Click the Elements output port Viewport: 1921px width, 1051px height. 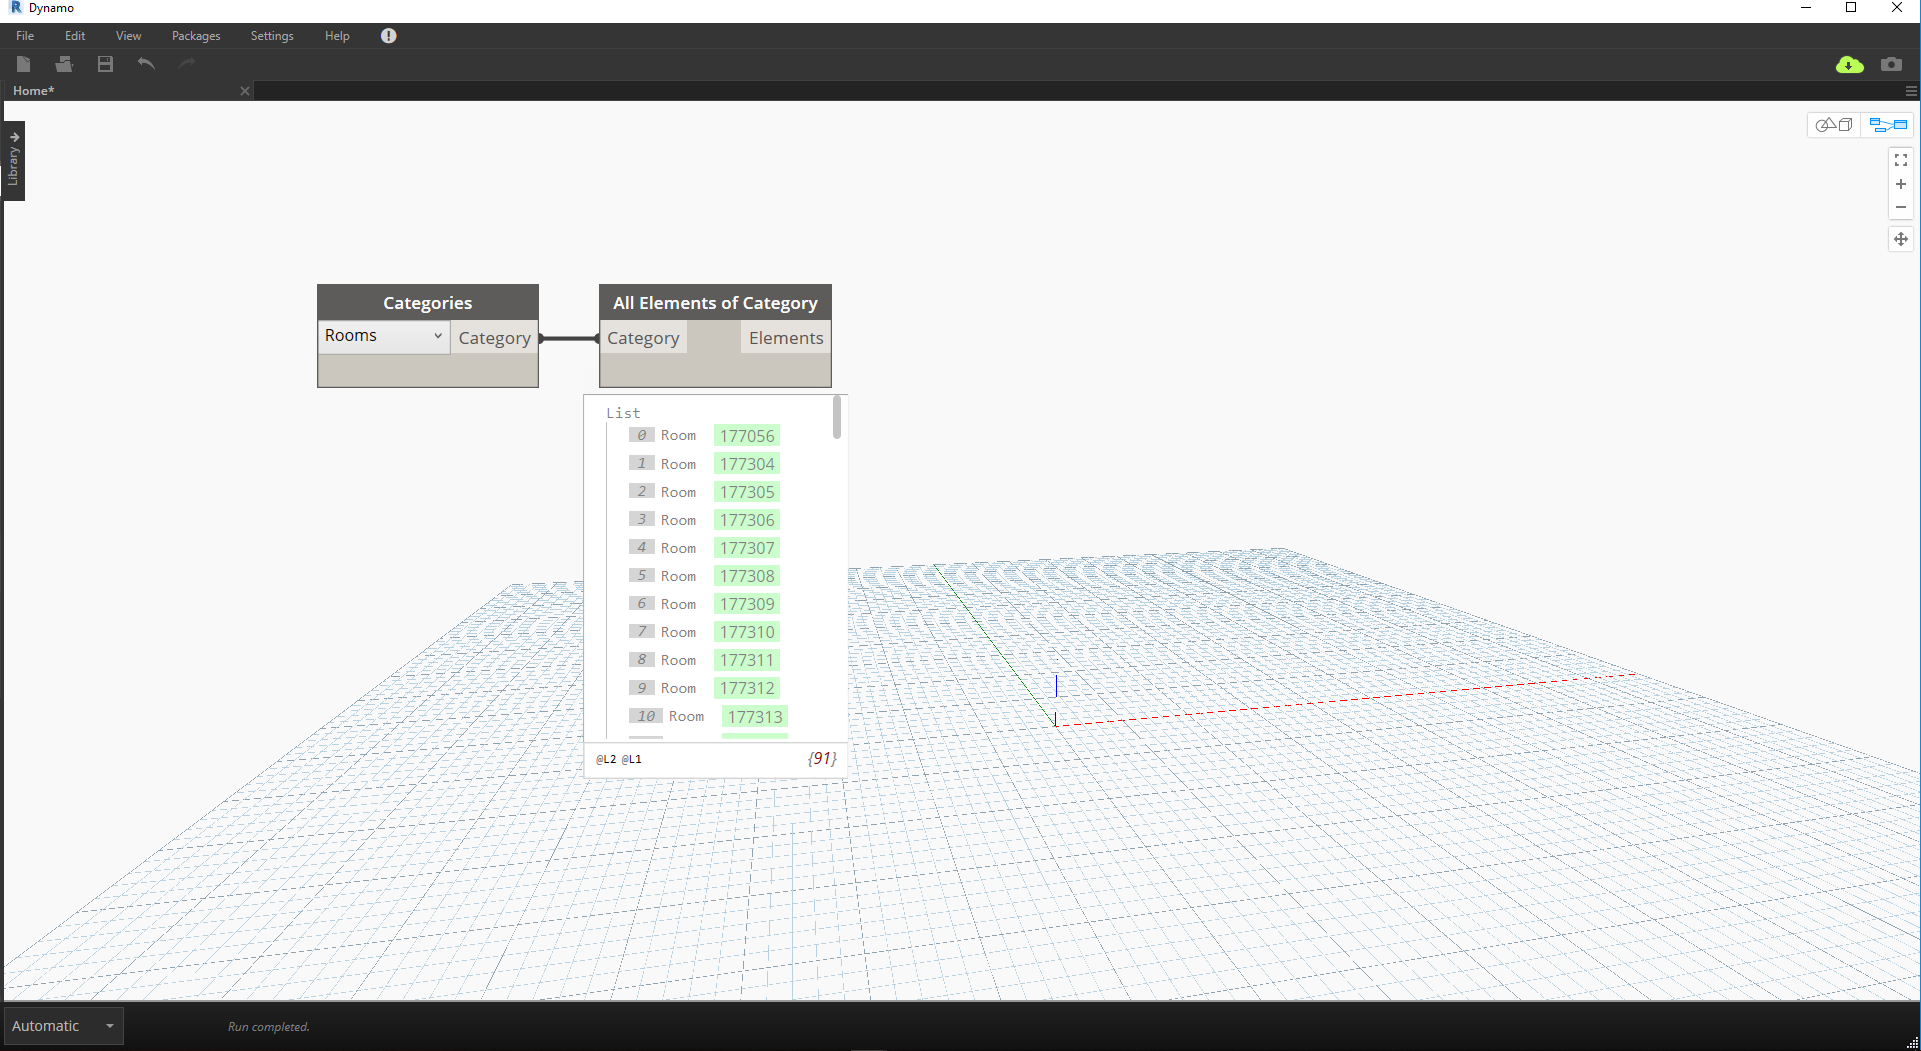click(x=785, y=338)
